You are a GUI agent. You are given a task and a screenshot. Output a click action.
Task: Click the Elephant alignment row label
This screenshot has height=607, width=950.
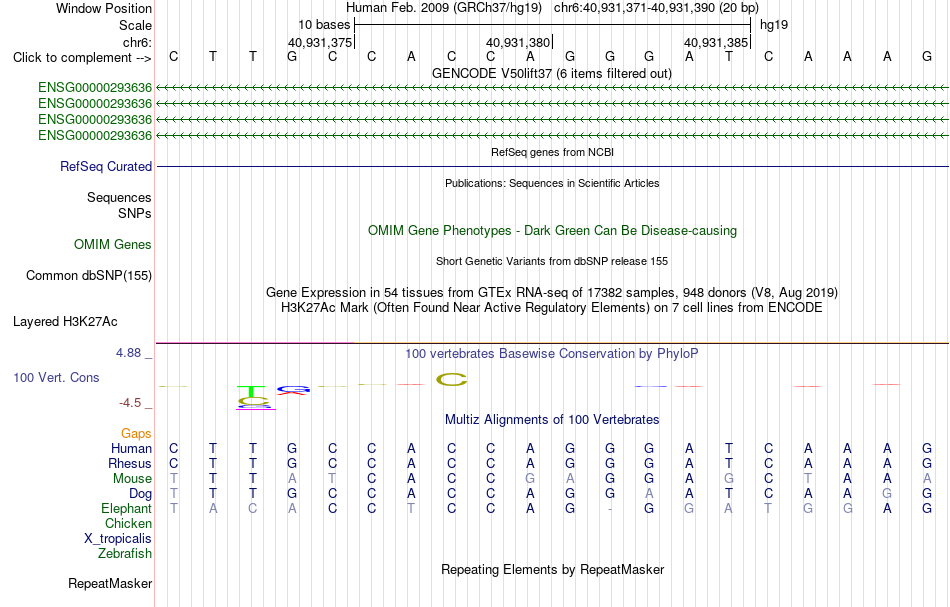(x=126, y=509)
